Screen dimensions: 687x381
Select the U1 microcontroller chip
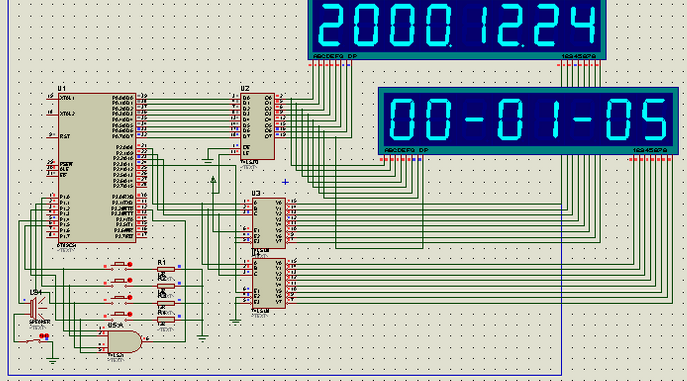[x=97, y=167]
